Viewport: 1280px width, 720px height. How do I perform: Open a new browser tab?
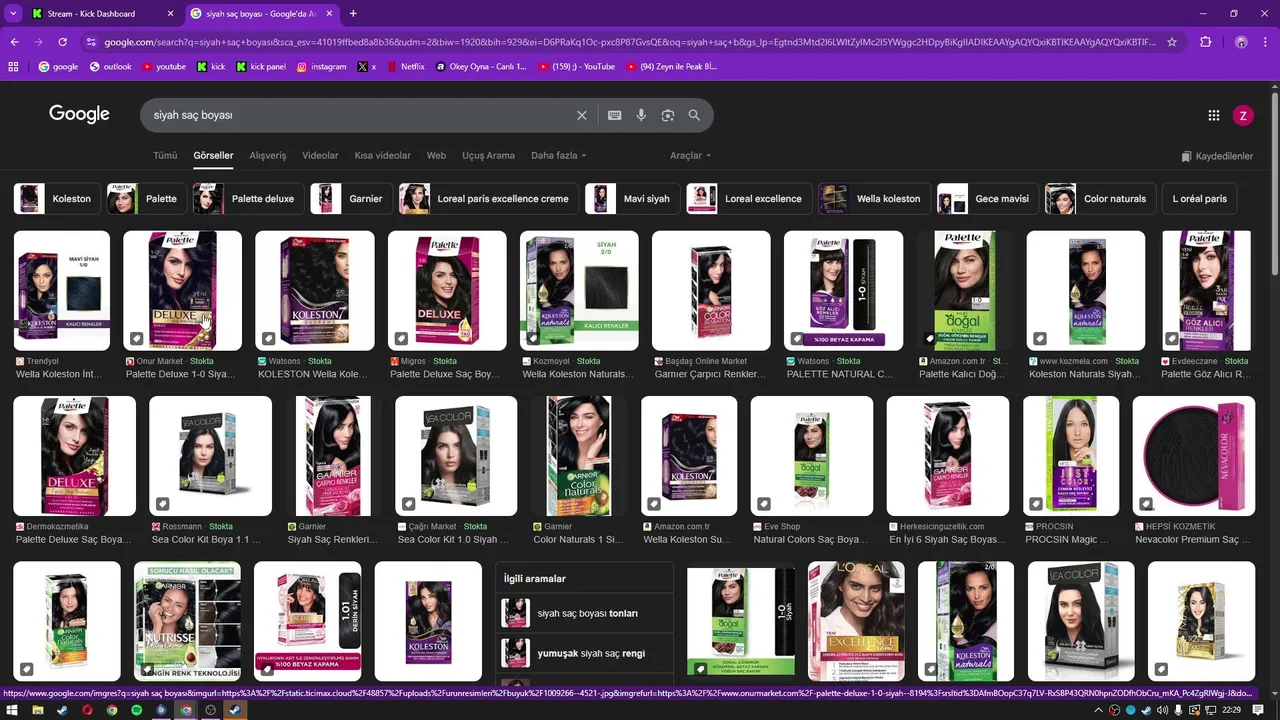click(x=353, y=14)
